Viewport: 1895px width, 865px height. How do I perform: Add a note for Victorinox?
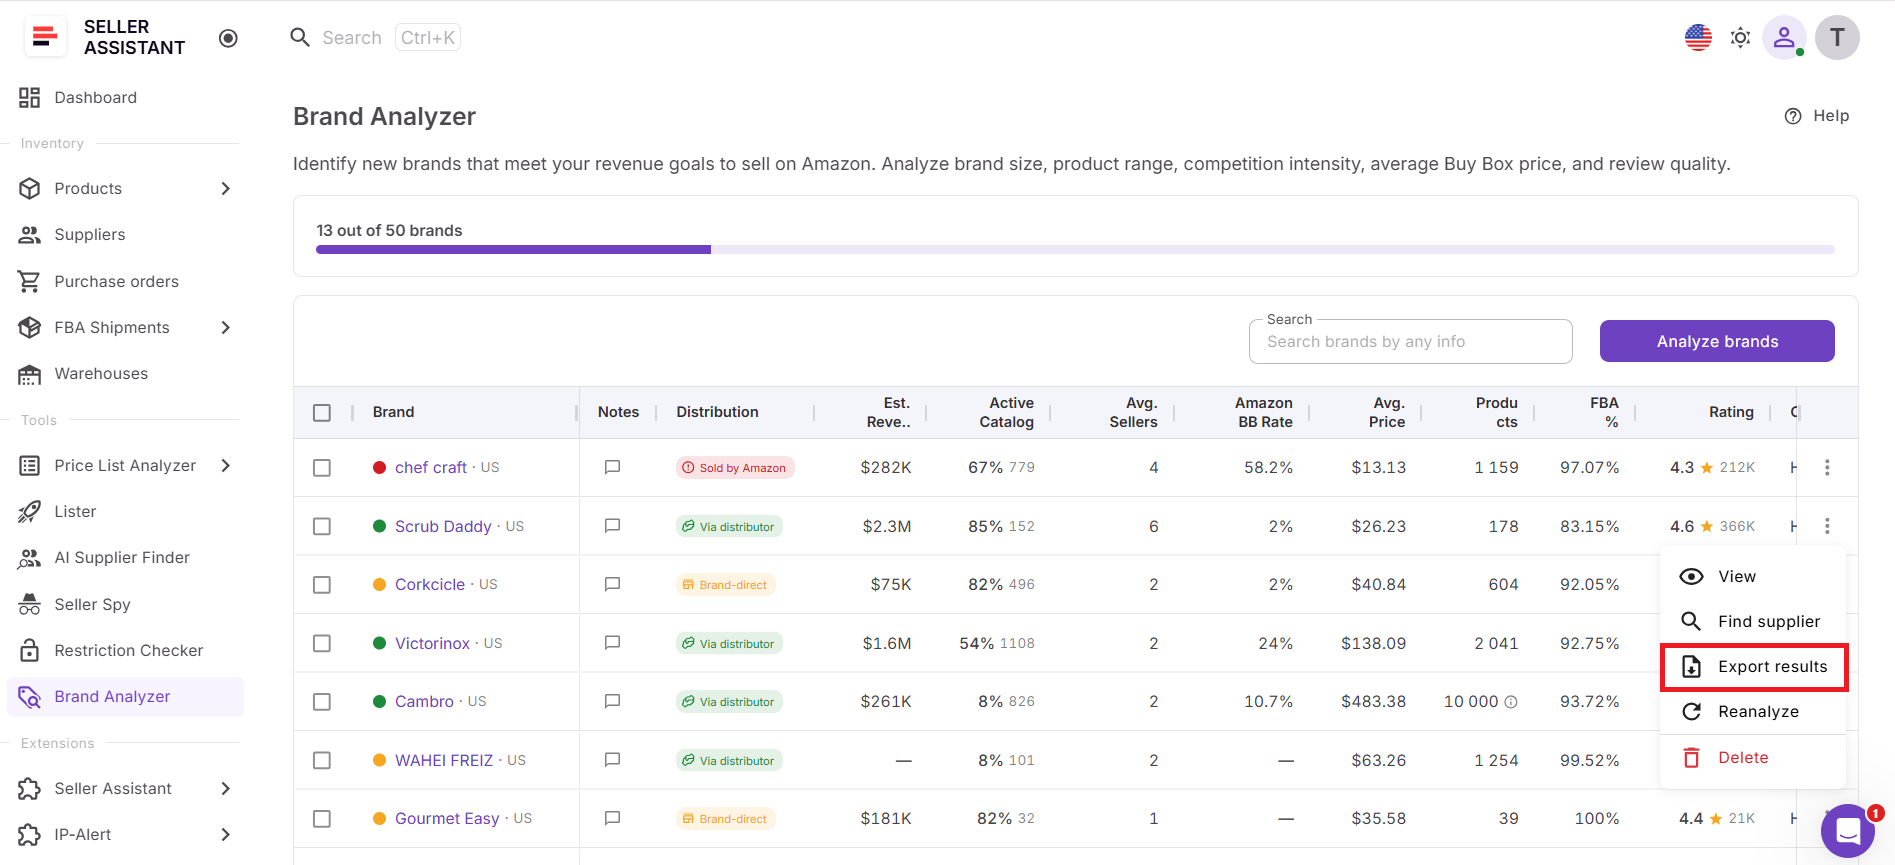(613, 643)
